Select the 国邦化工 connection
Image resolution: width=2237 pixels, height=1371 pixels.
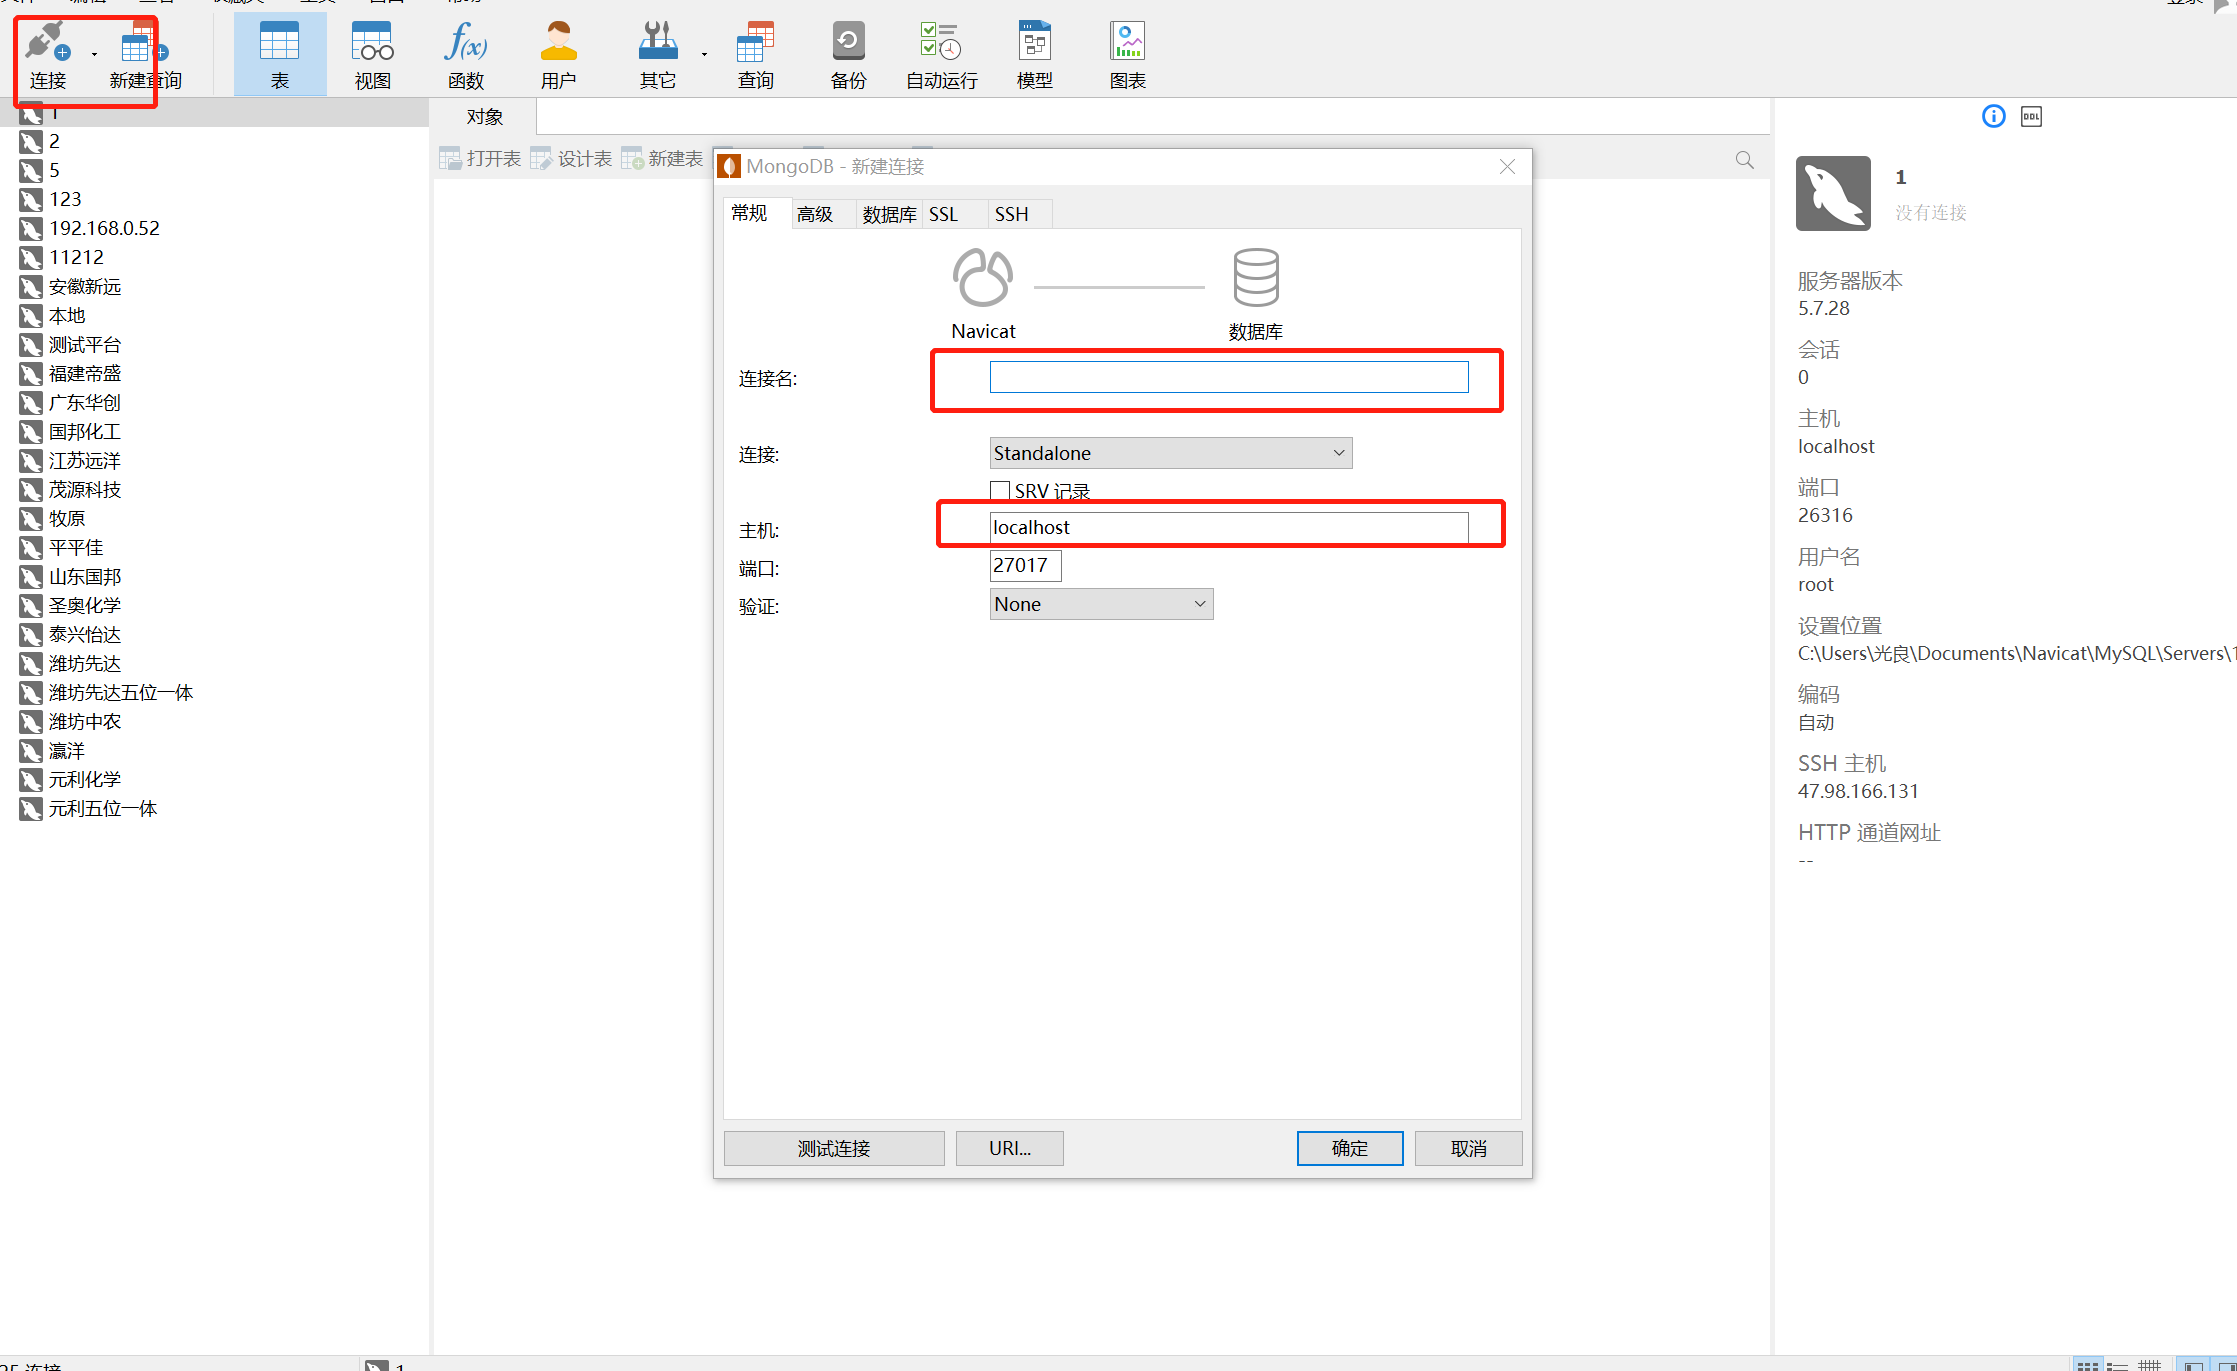point(214,431)
